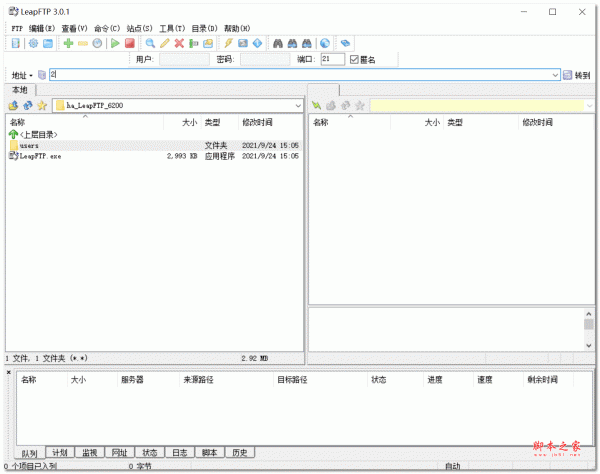Open the FTP menu
Screen dimensions: 600x474
17,28
